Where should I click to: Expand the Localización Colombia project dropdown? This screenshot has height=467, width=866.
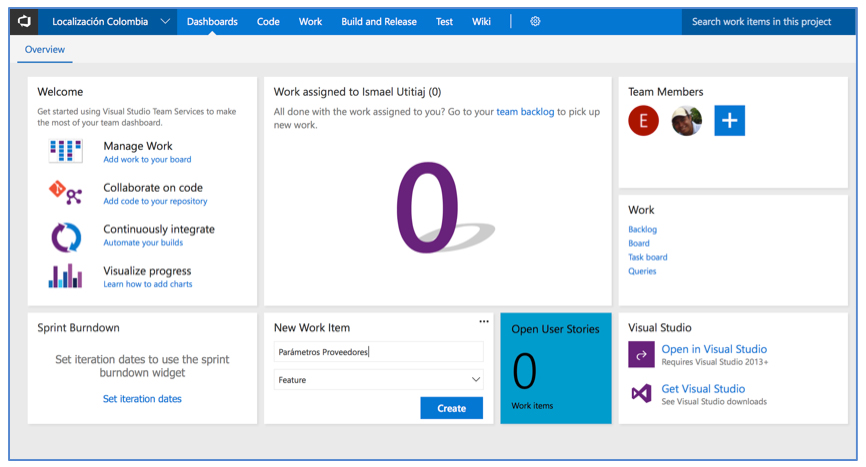coord(165,22)
